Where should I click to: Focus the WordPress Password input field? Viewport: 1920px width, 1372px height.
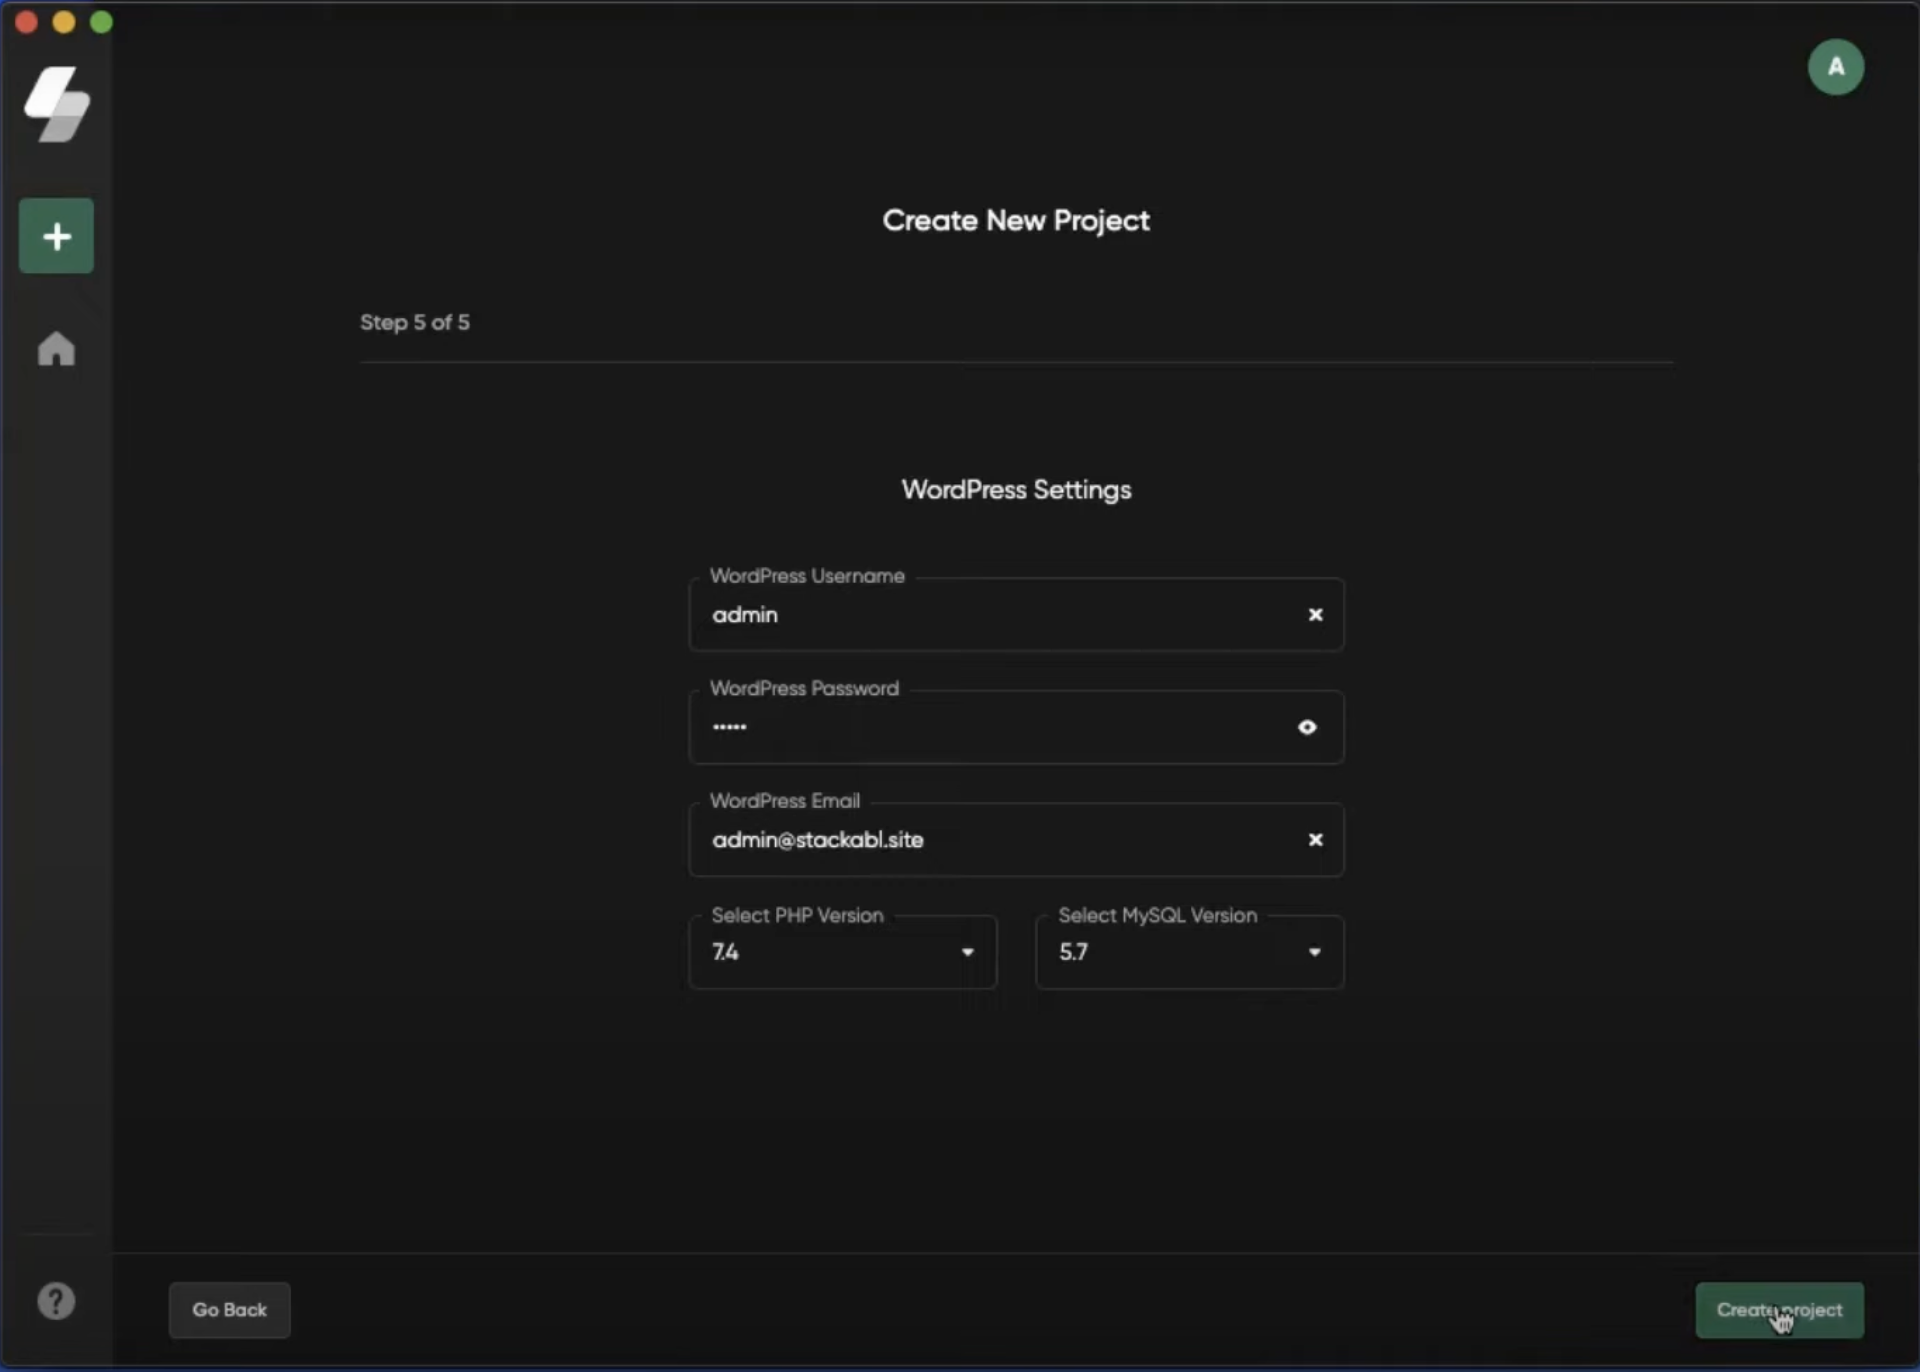[990, 727]
